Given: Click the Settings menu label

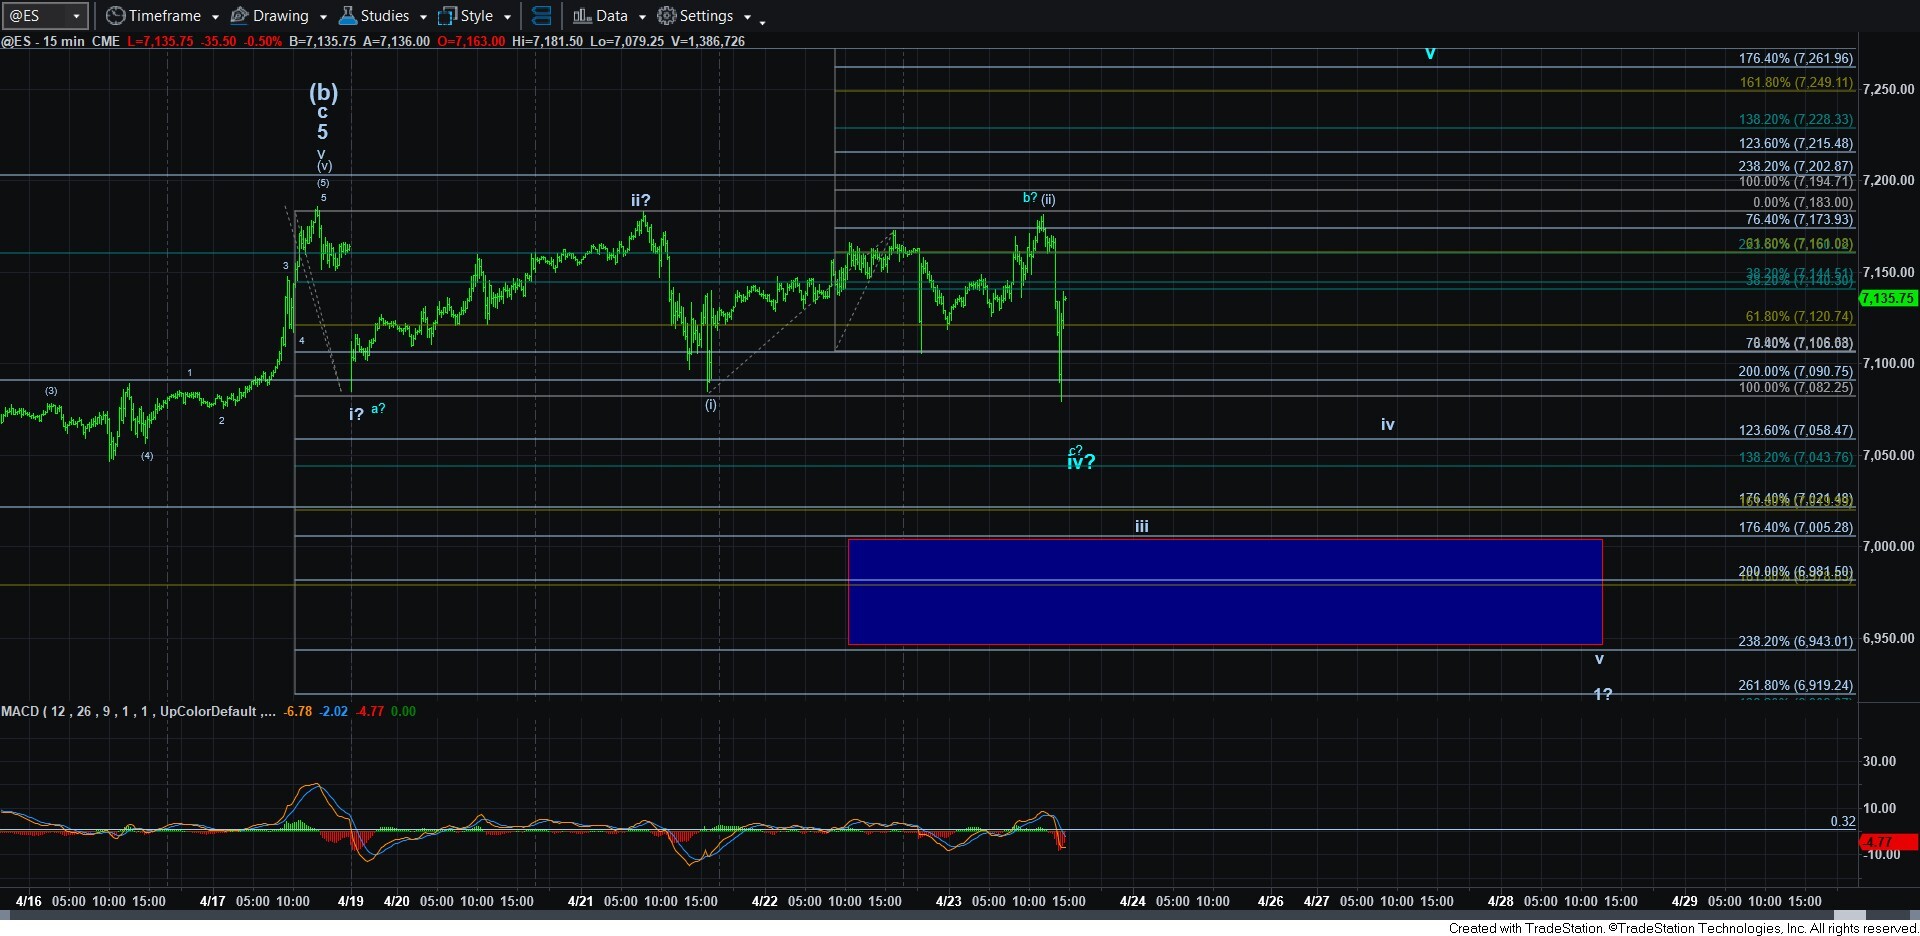Looking at the screenshot, I should click(706, 16).
